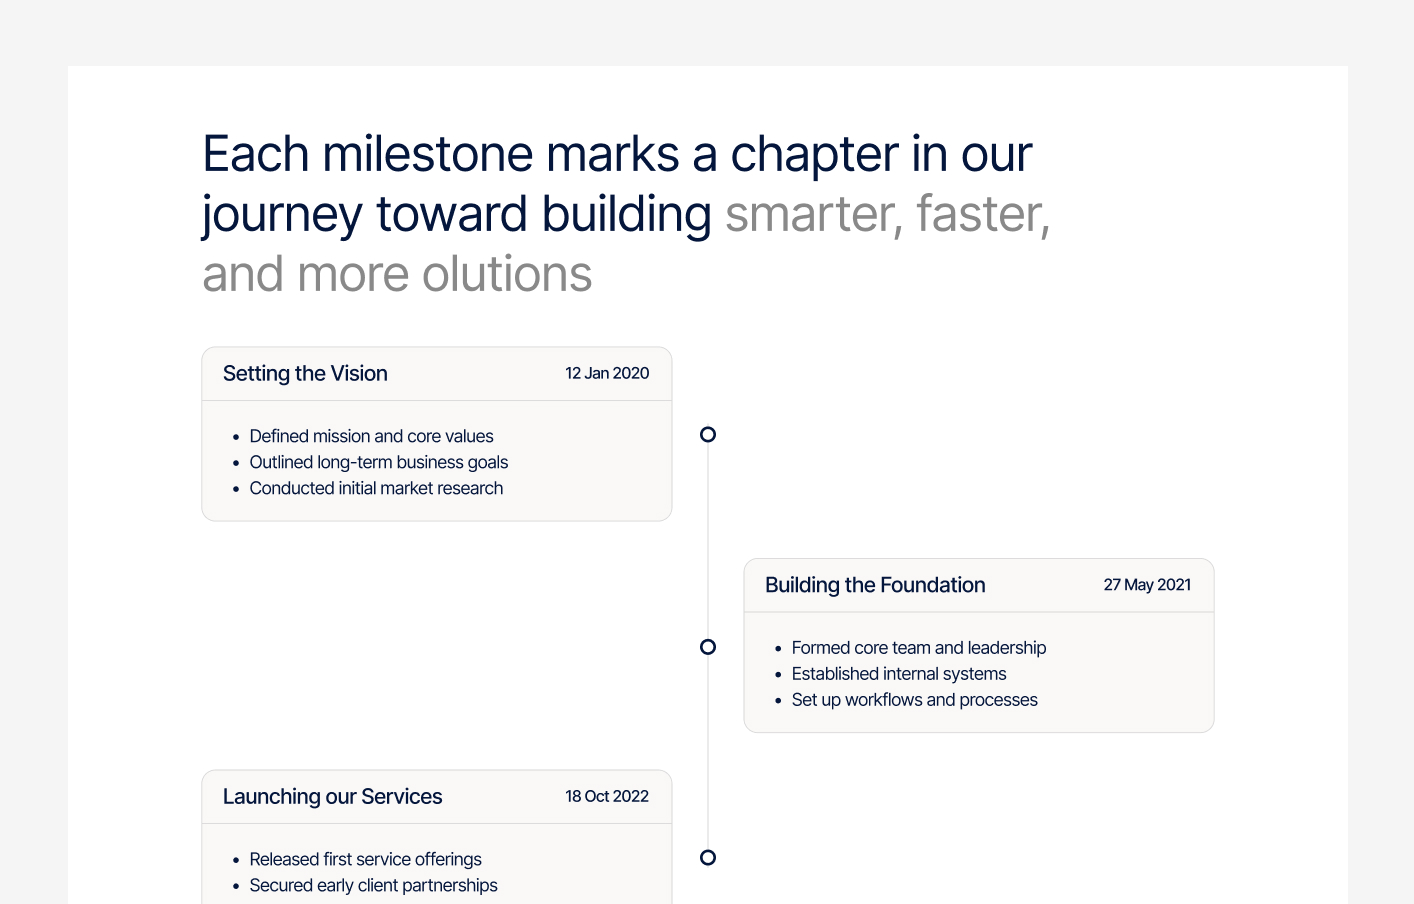
Task: Select the bullet Defined mission and core values
Action: [x=371, y=436]
